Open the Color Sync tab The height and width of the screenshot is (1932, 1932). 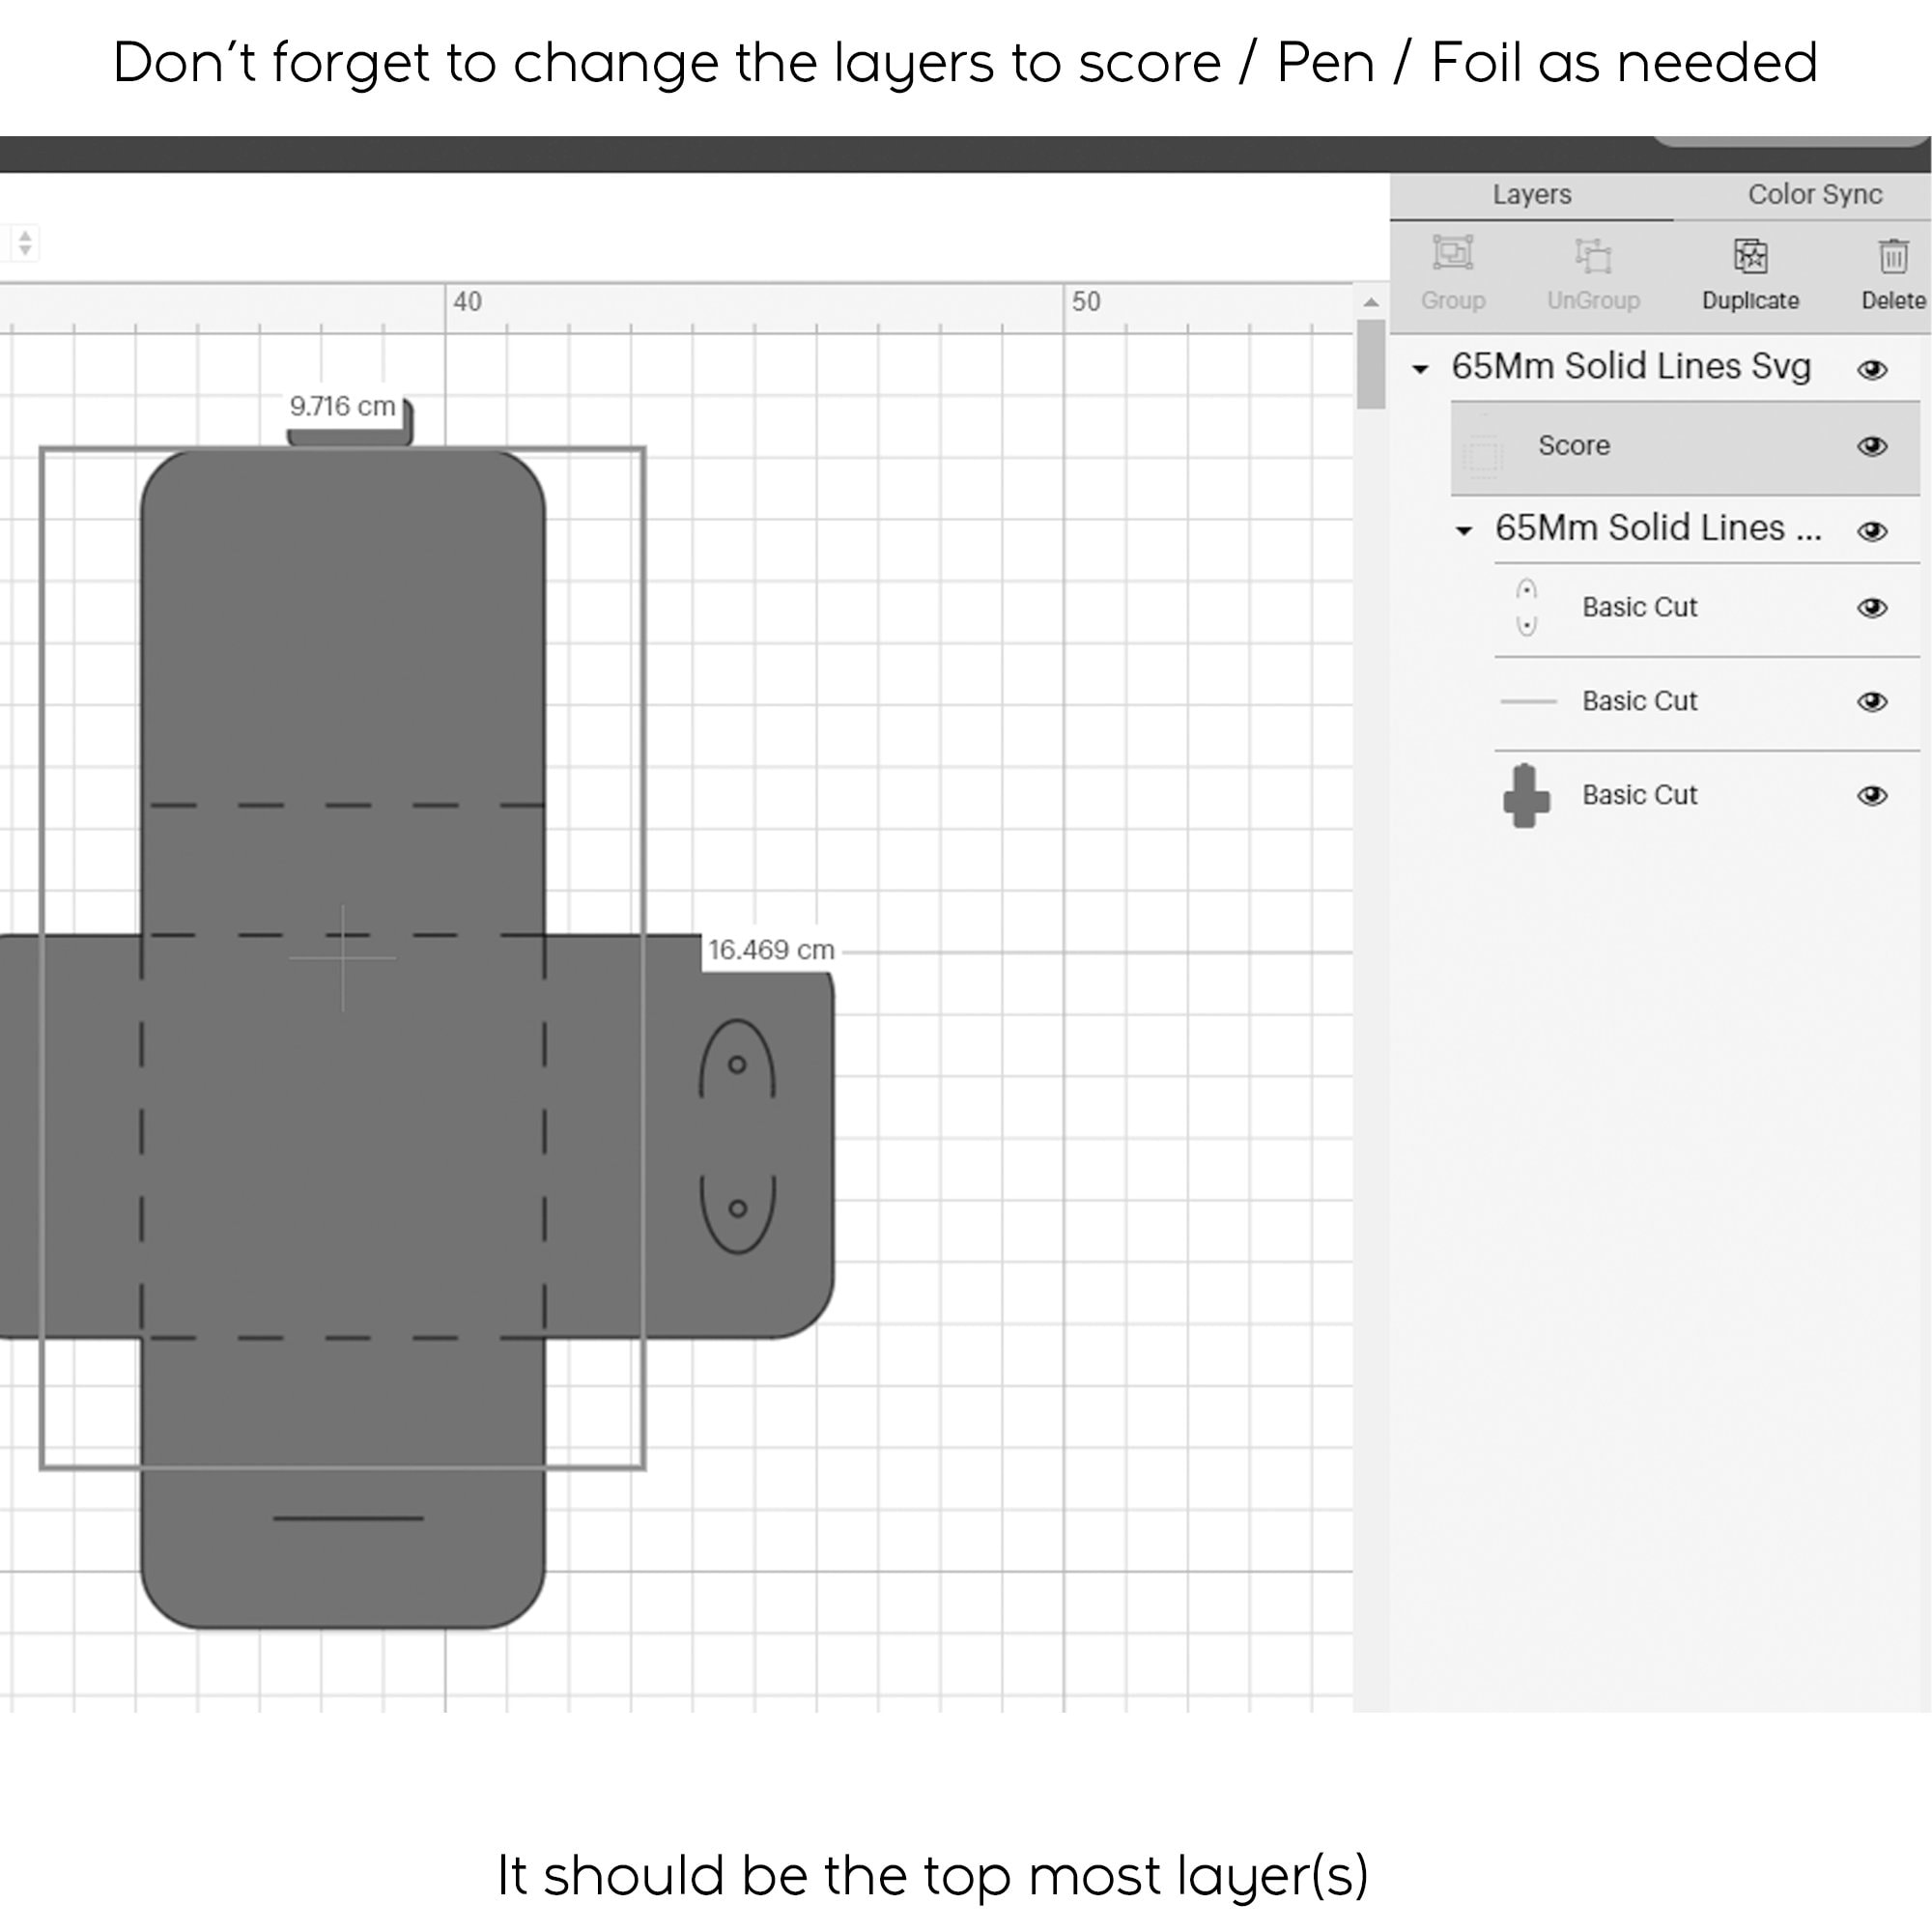[x=1814, y=195]
